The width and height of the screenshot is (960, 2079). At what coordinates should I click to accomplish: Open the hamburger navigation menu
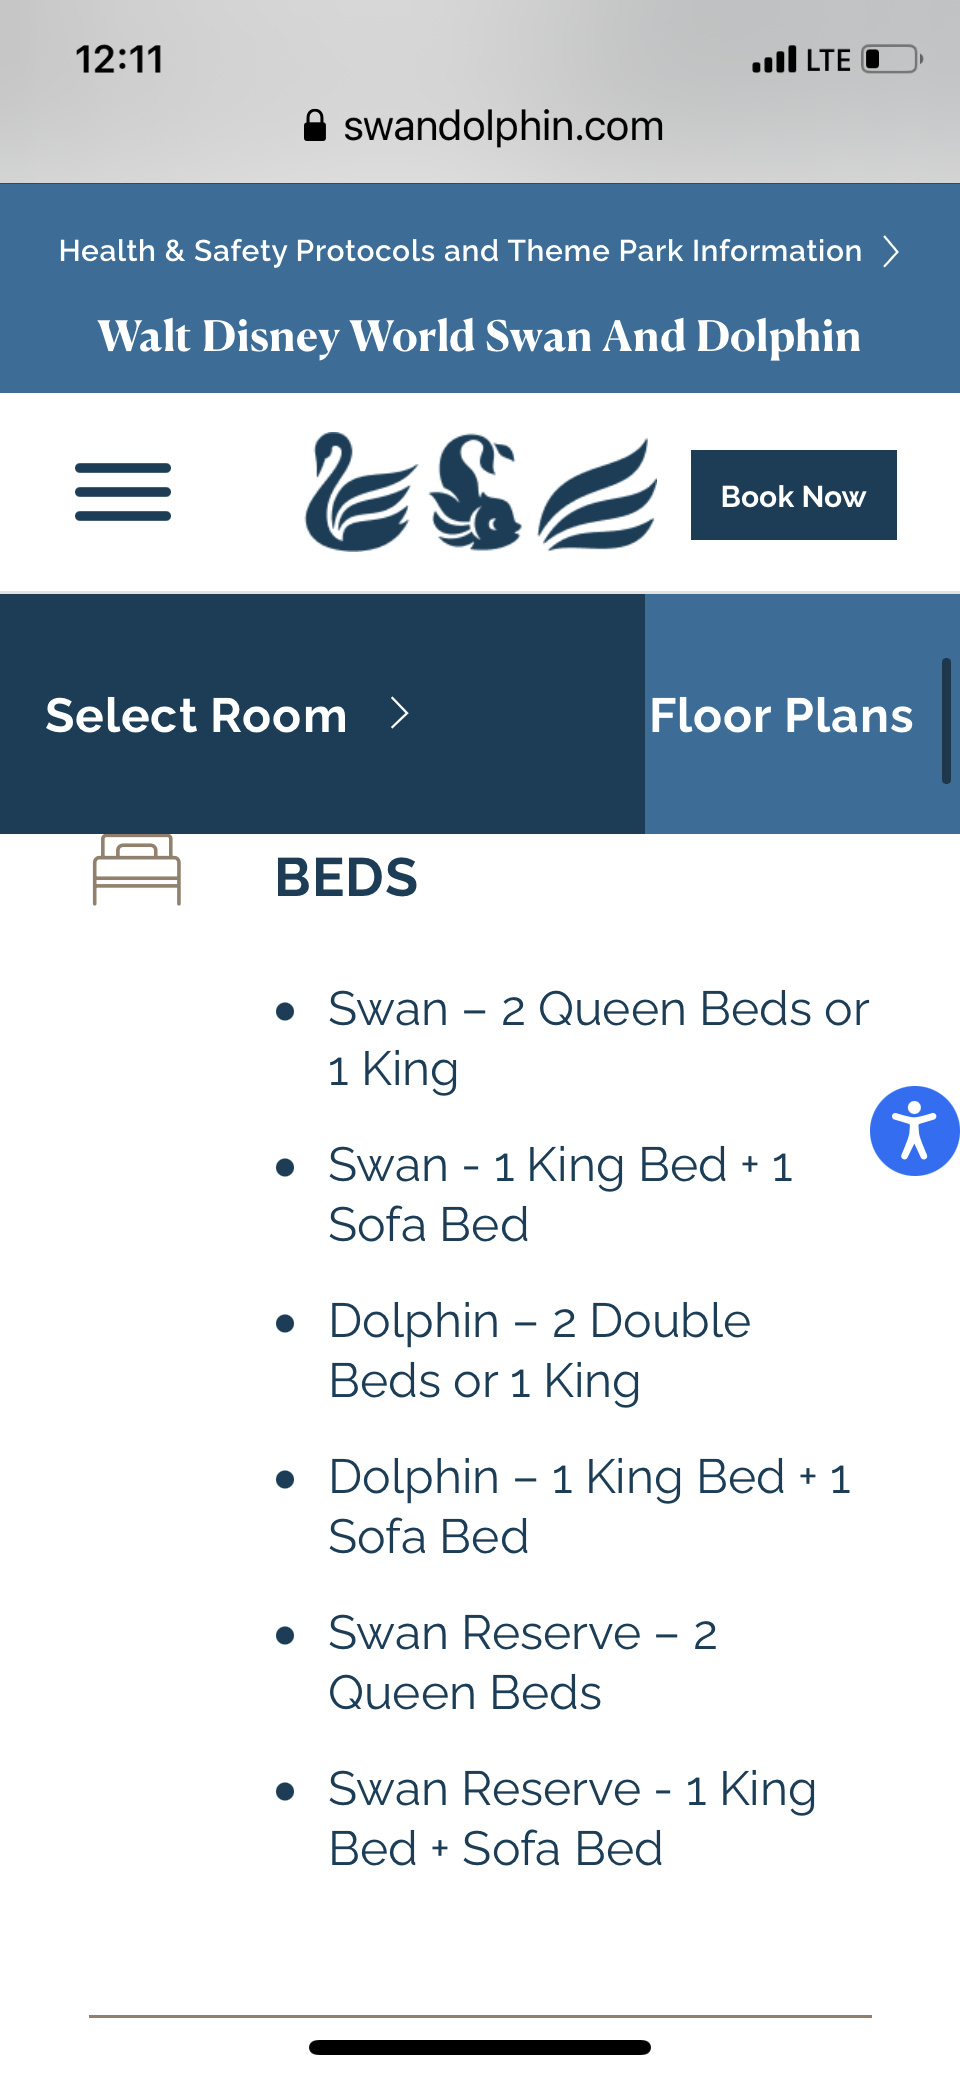[x=123, y=492]
